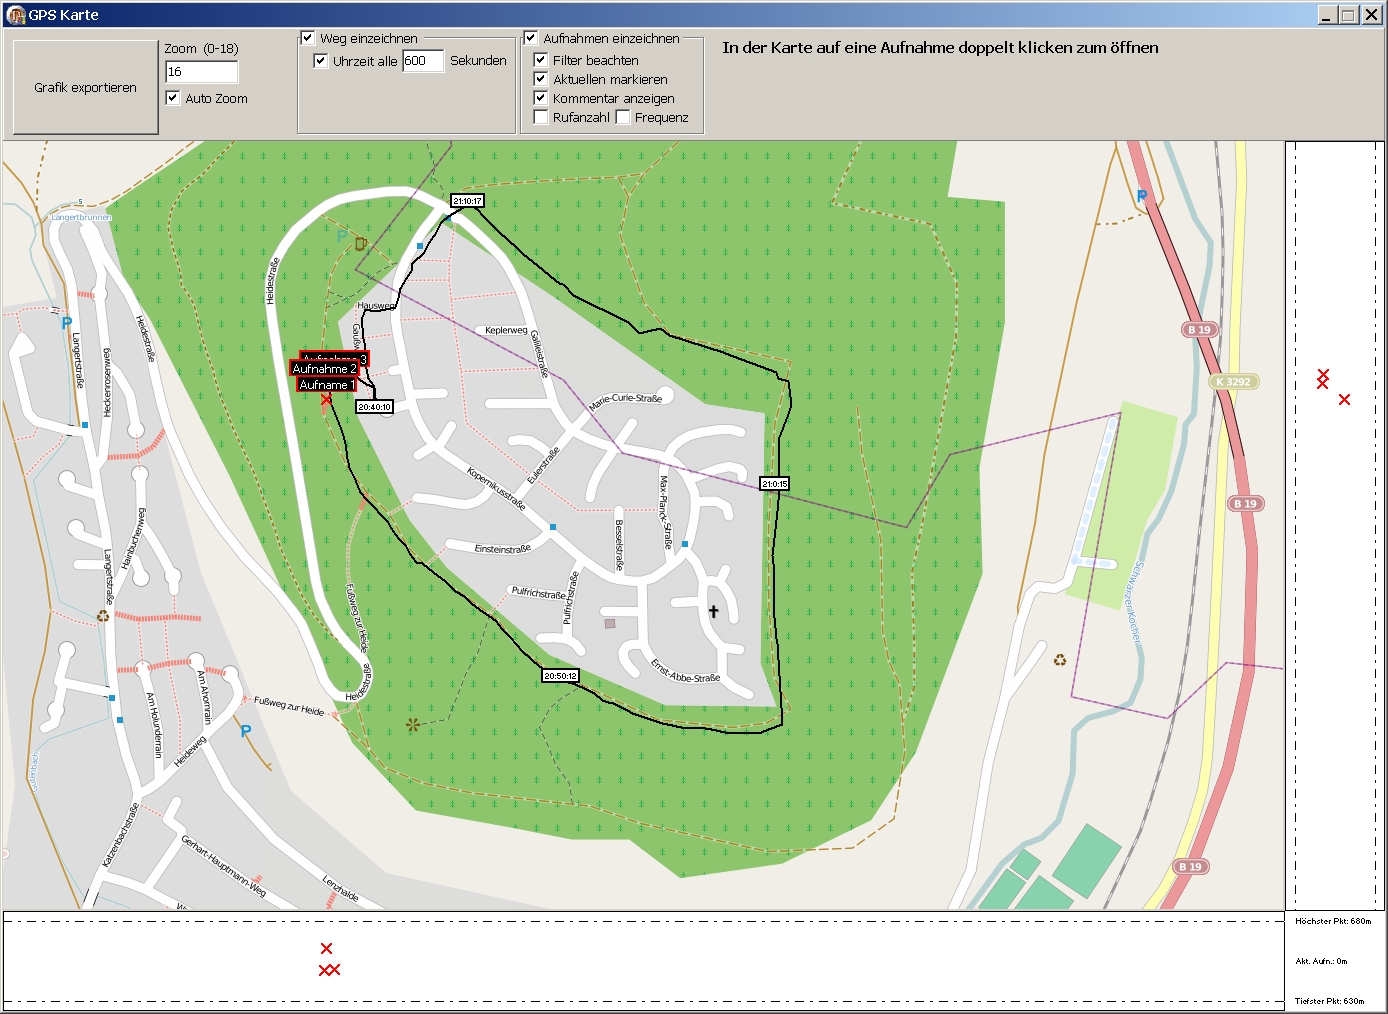Screen dimensions: 1388x1014
Task: Click the church cross icon on the map
Action: click(x=713, y=611)
